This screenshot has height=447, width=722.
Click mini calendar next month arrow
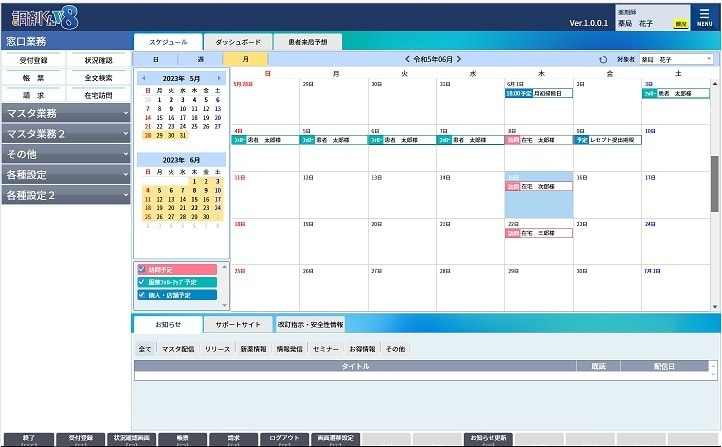220,78
